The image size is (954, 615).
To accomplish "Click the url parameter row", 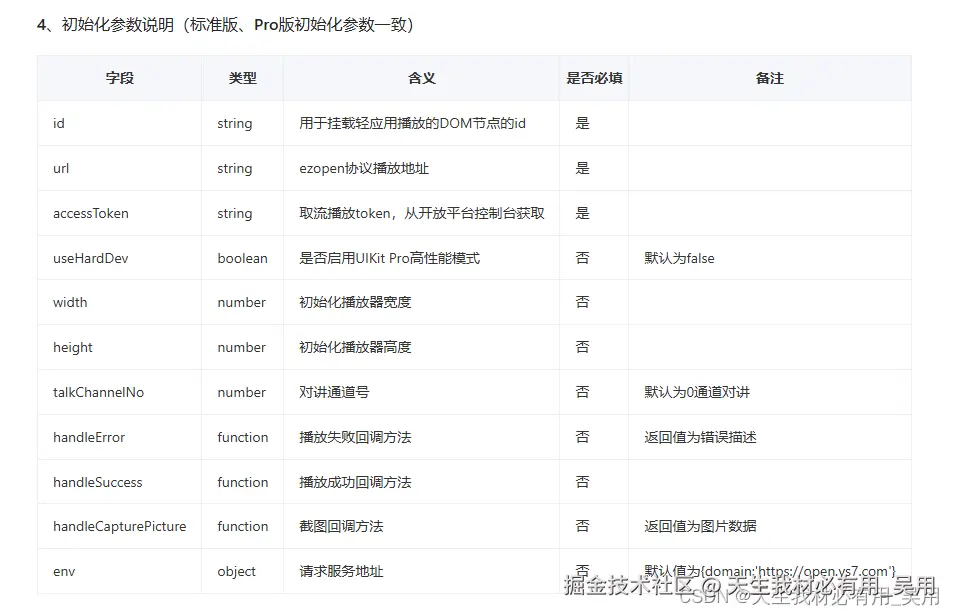I will tap(60, 168).
